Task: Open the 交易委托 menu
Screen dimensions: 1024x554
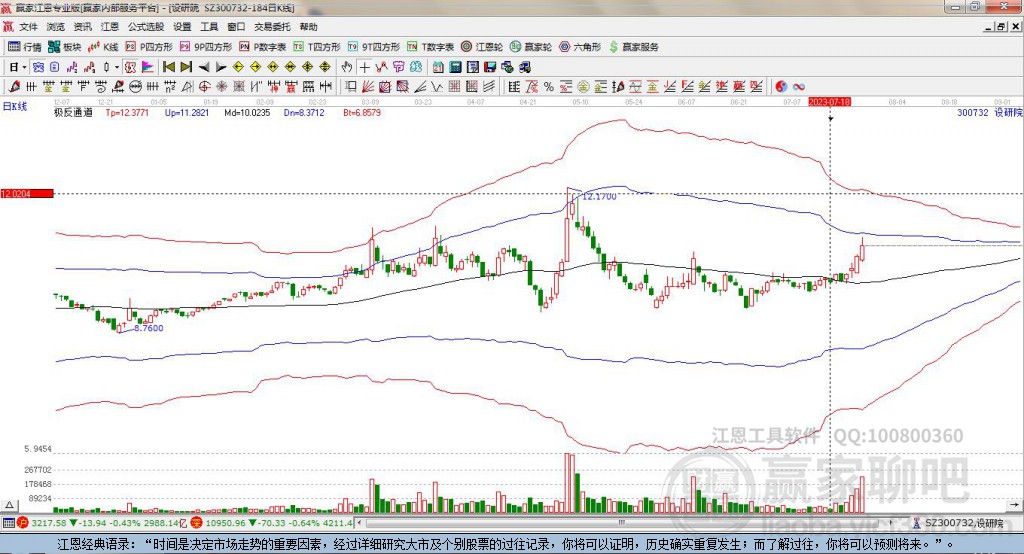Action: click(x=272, y=27)
